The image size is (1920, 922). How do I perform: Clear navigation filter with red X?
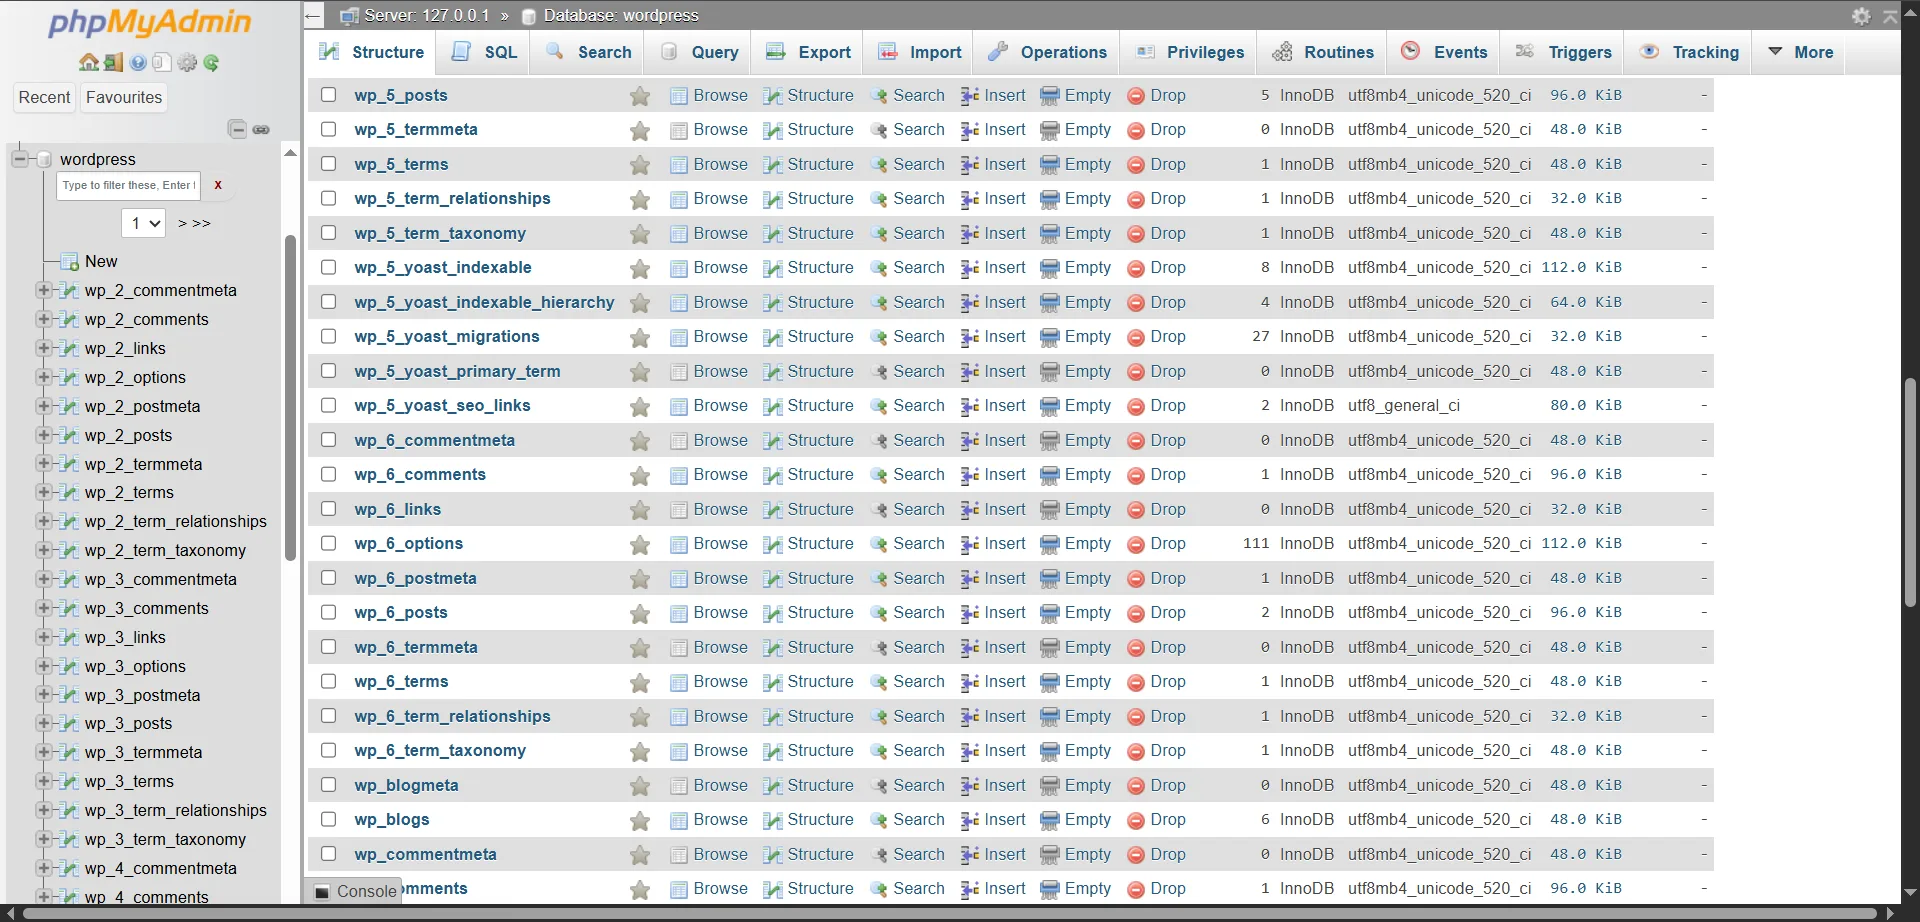217,185
